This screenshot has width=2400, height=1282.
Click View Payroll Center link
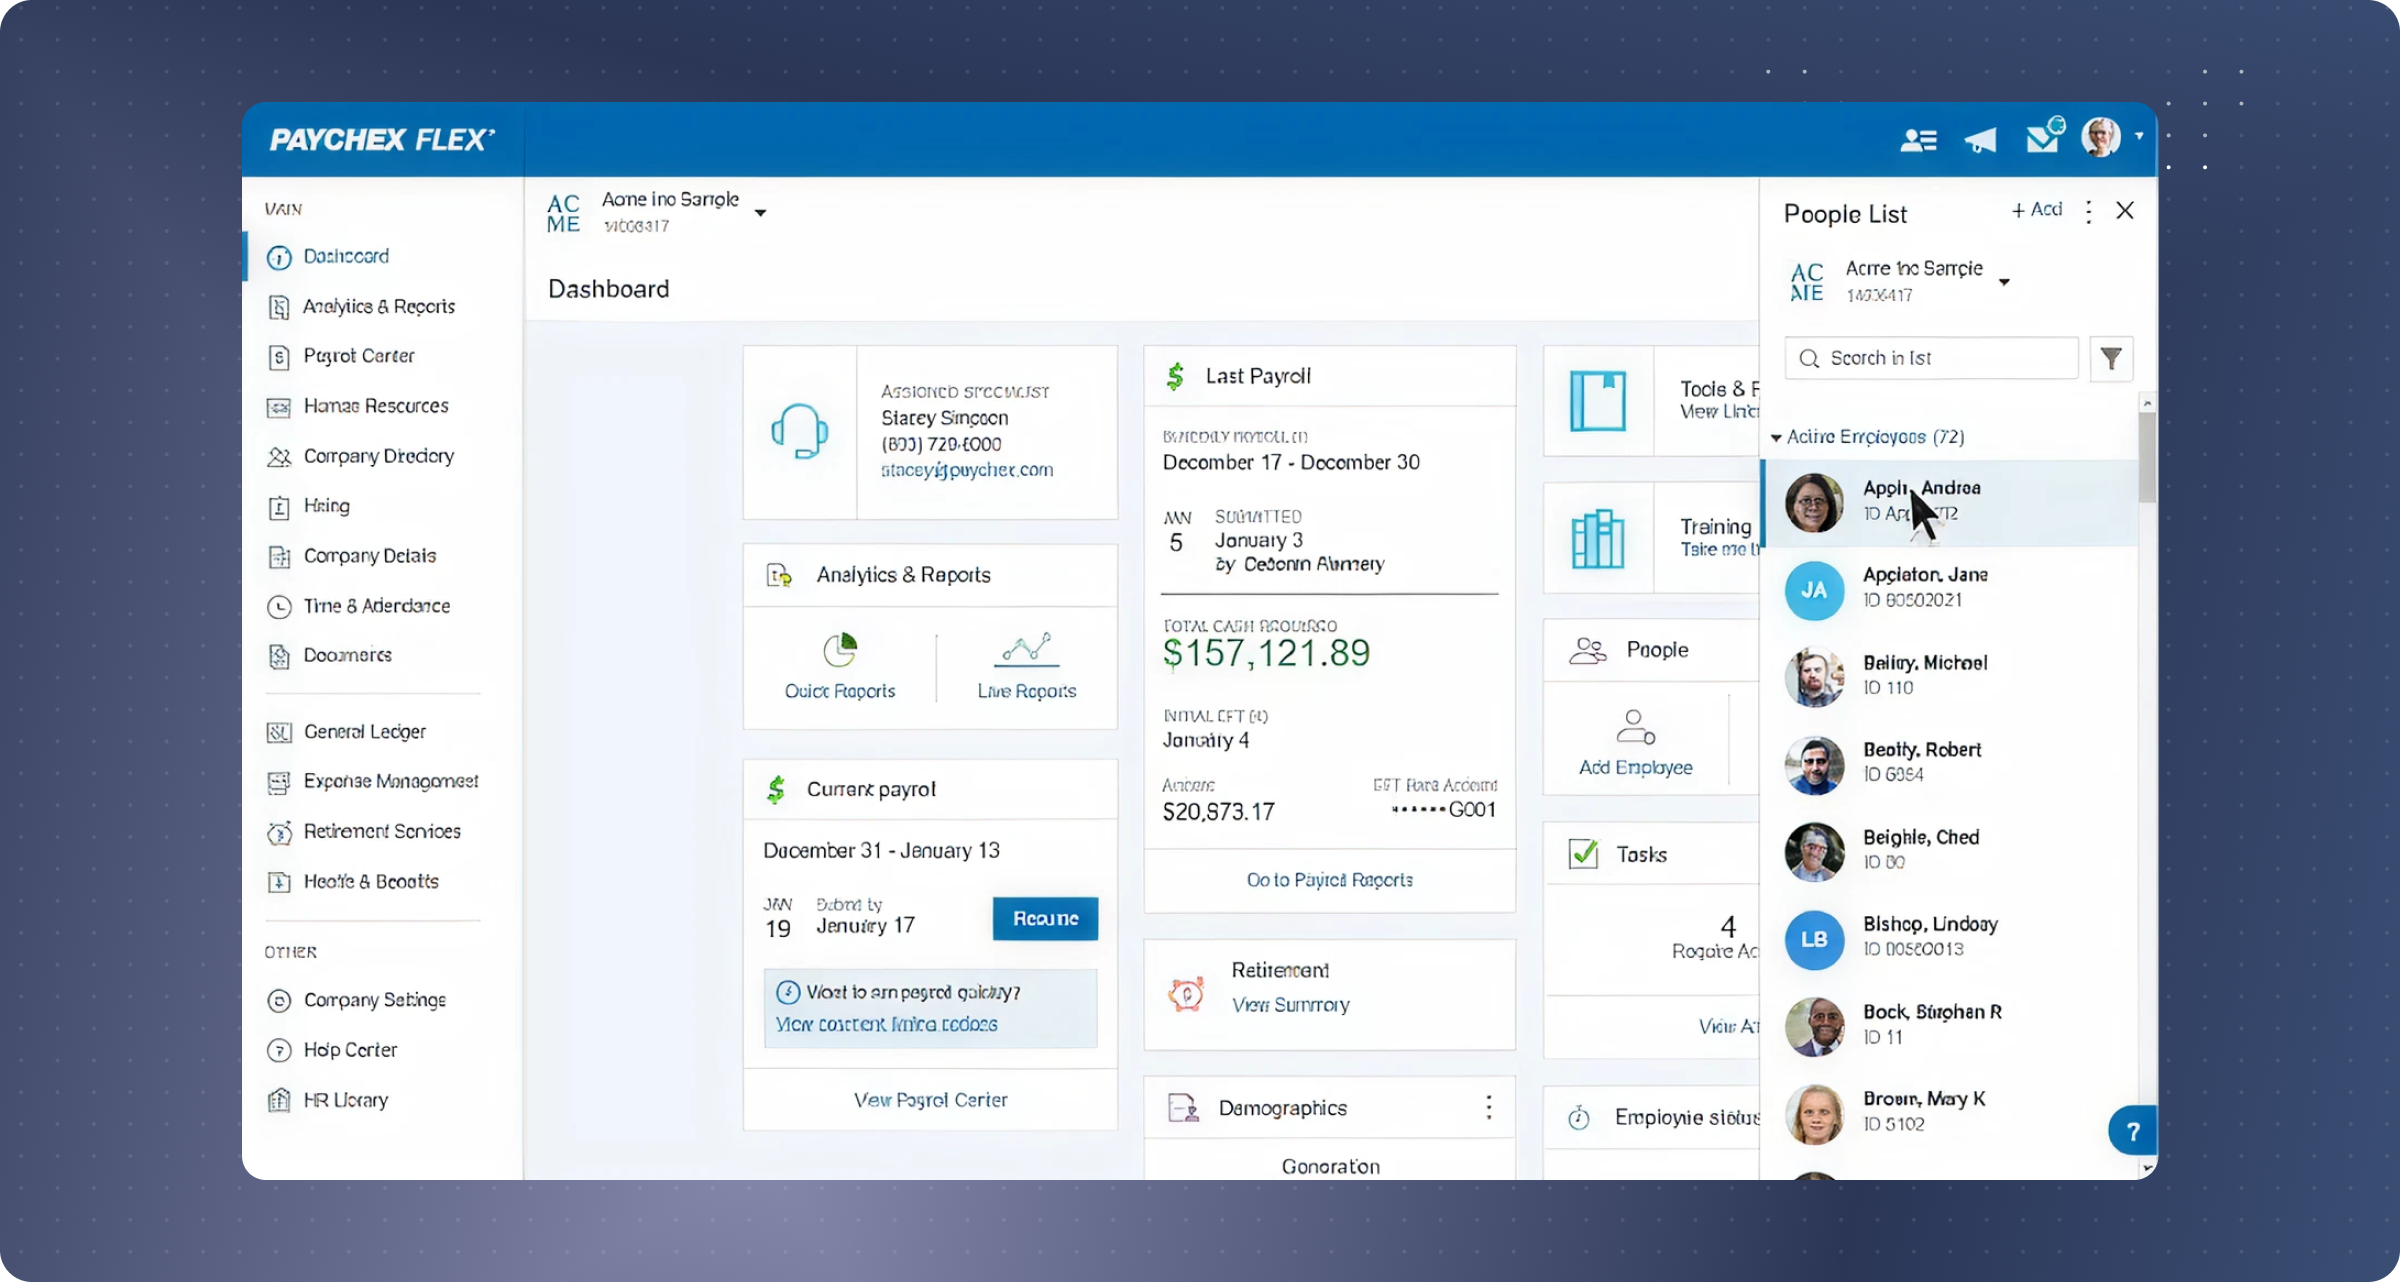(930, 1100)
